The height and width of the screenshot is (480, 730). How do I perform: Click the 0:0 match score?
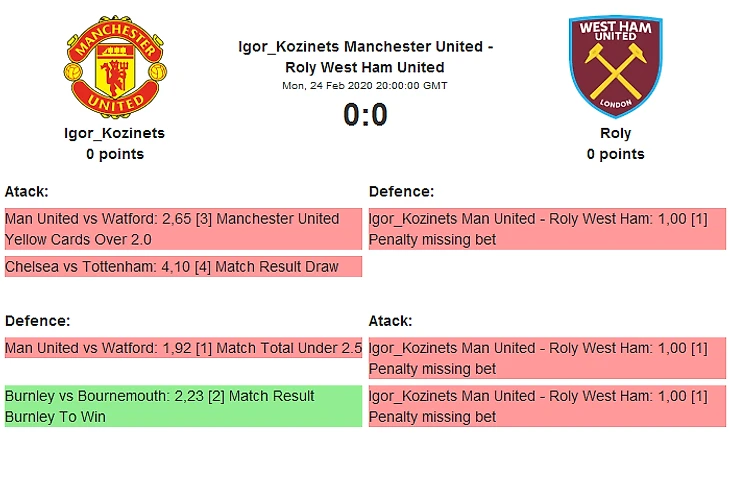[x=365, y=115]
